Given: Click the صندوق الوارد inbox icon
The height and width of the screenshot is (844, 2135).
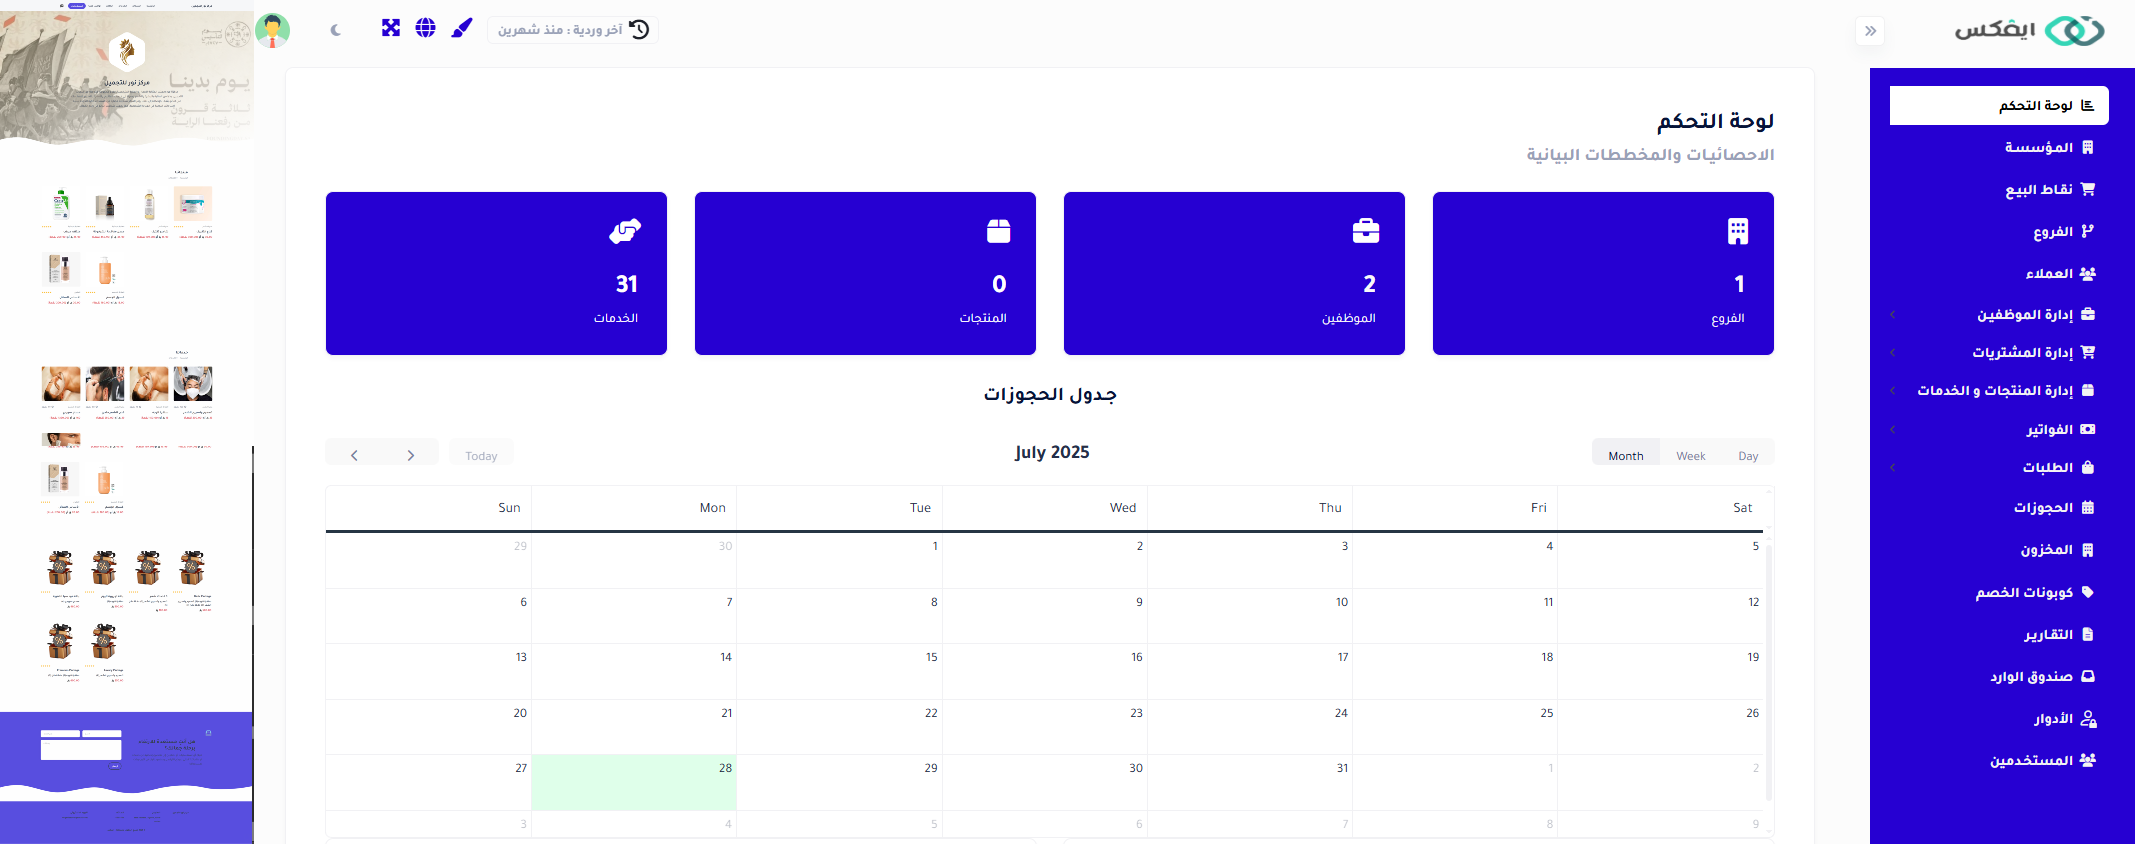Looking at the screenshot, I should click(x=2088, y=677).
